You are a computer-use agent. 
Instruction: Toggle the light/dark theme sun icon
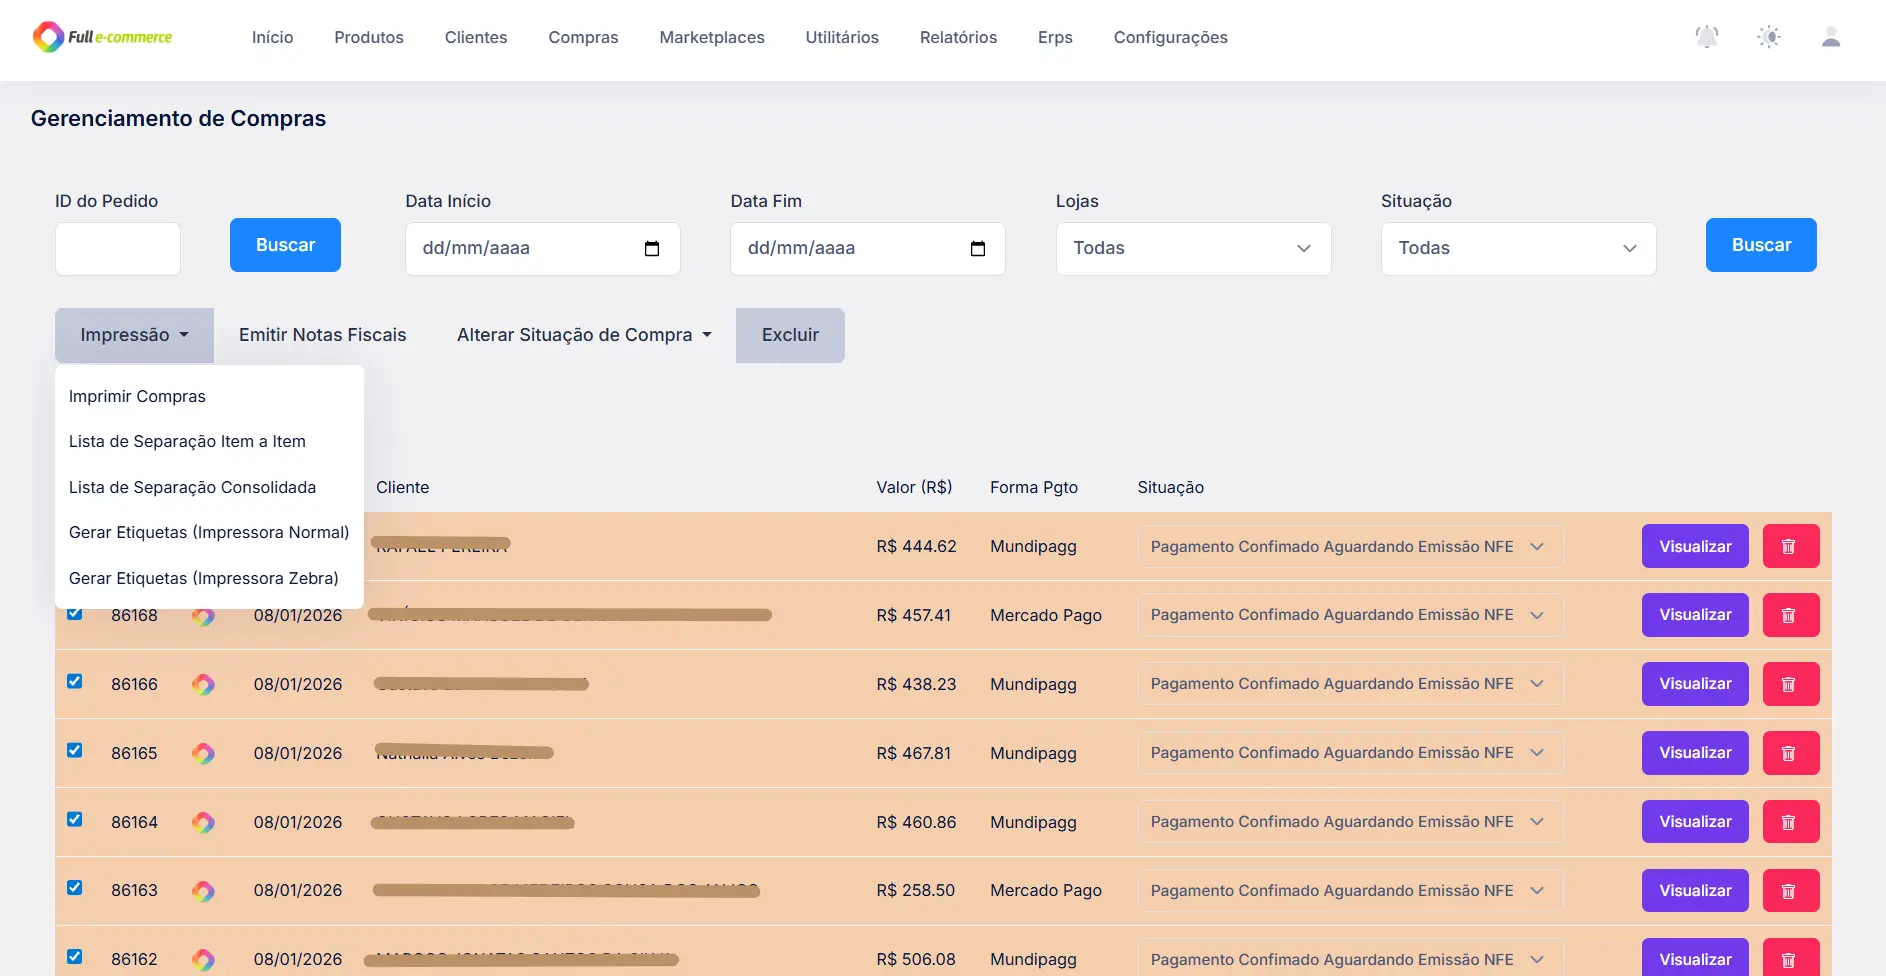point(1769,37)
